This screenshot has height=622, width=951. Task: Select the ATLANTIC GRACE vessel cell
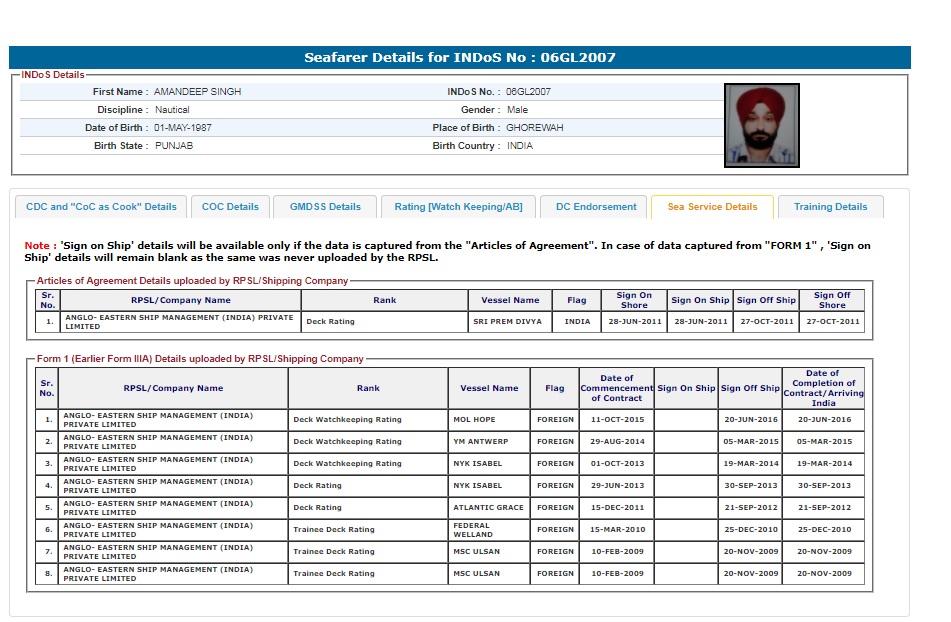(x=488, y=508)
